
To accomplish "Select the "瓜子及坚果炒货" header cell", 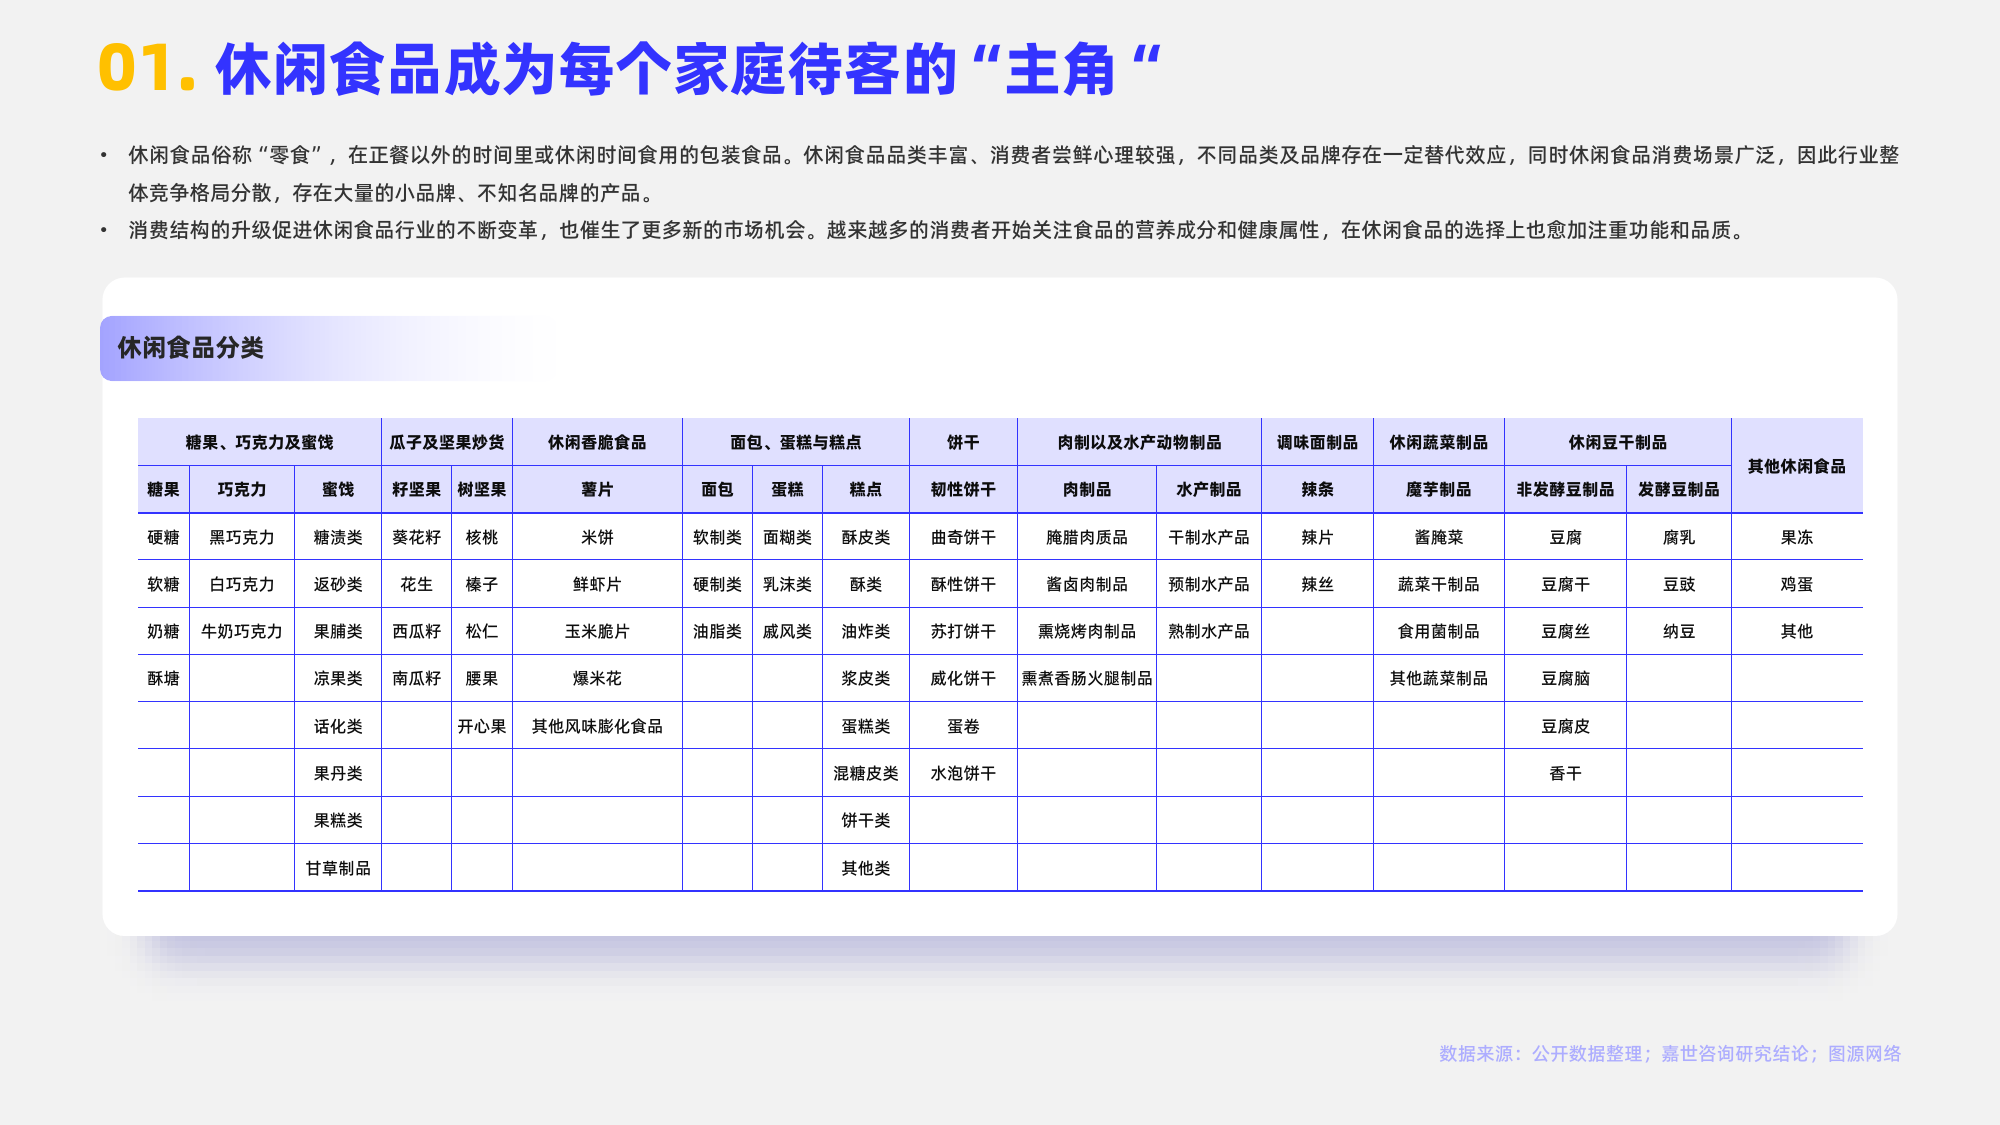I will coord(446,442).
